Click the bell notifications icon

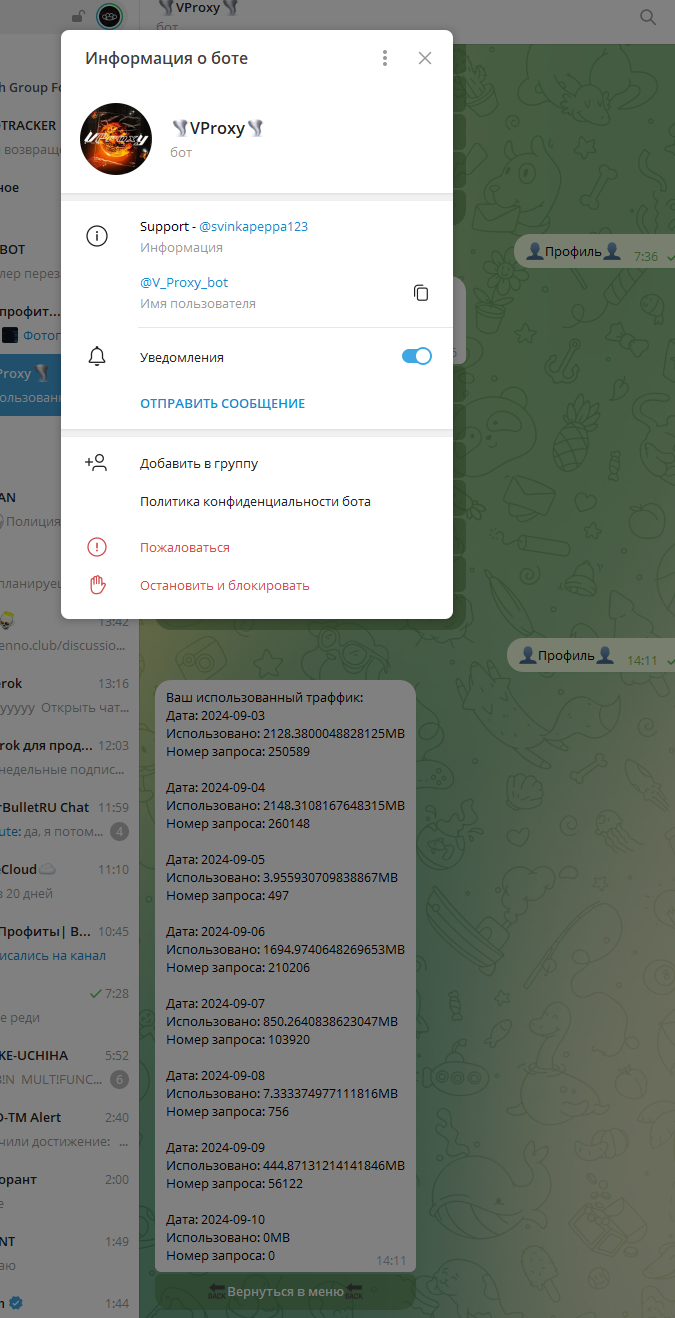coord(97,357)
